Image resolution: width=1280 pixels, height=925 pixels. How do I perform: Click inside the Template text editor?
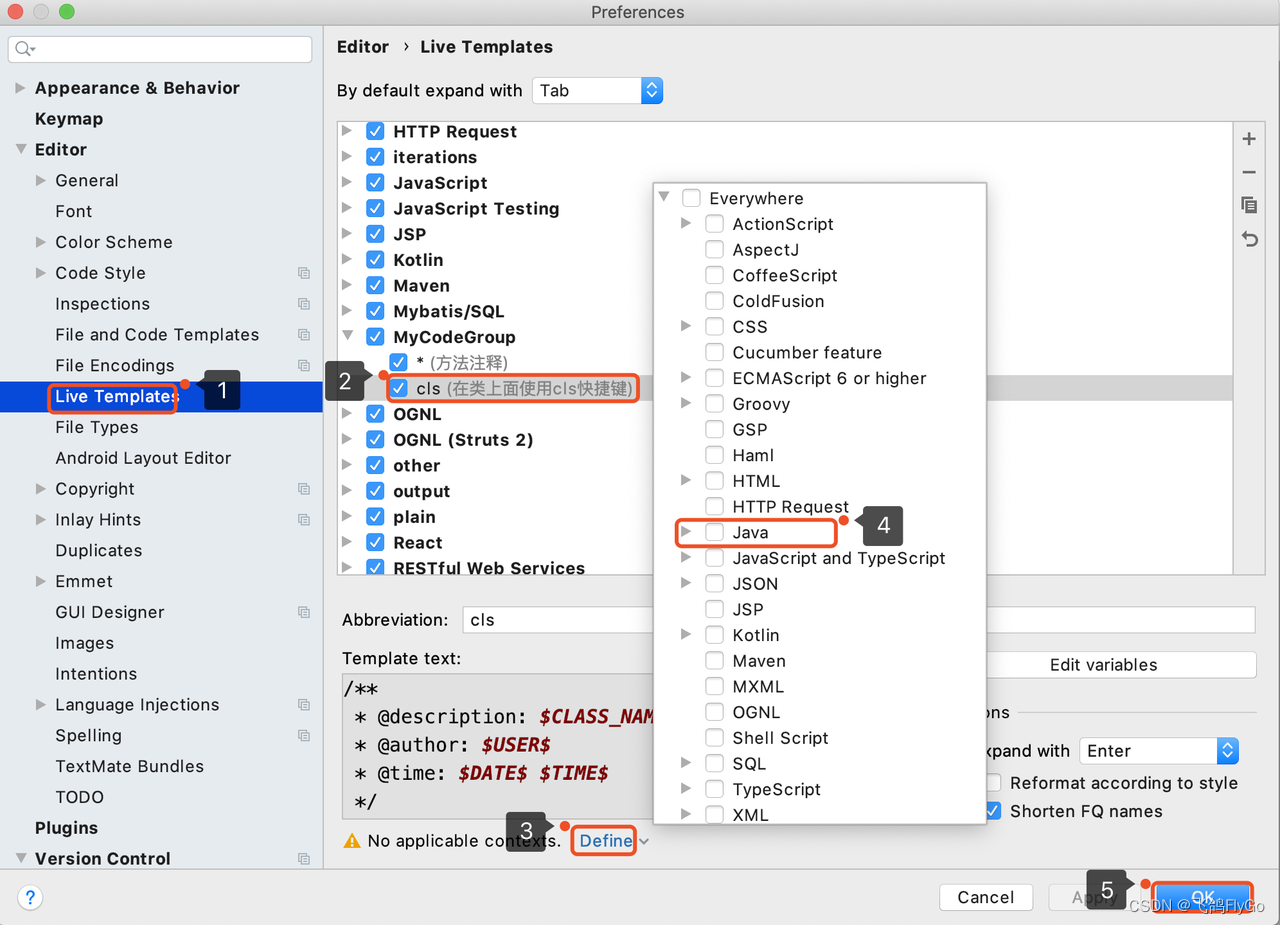(x=497, y=745)
